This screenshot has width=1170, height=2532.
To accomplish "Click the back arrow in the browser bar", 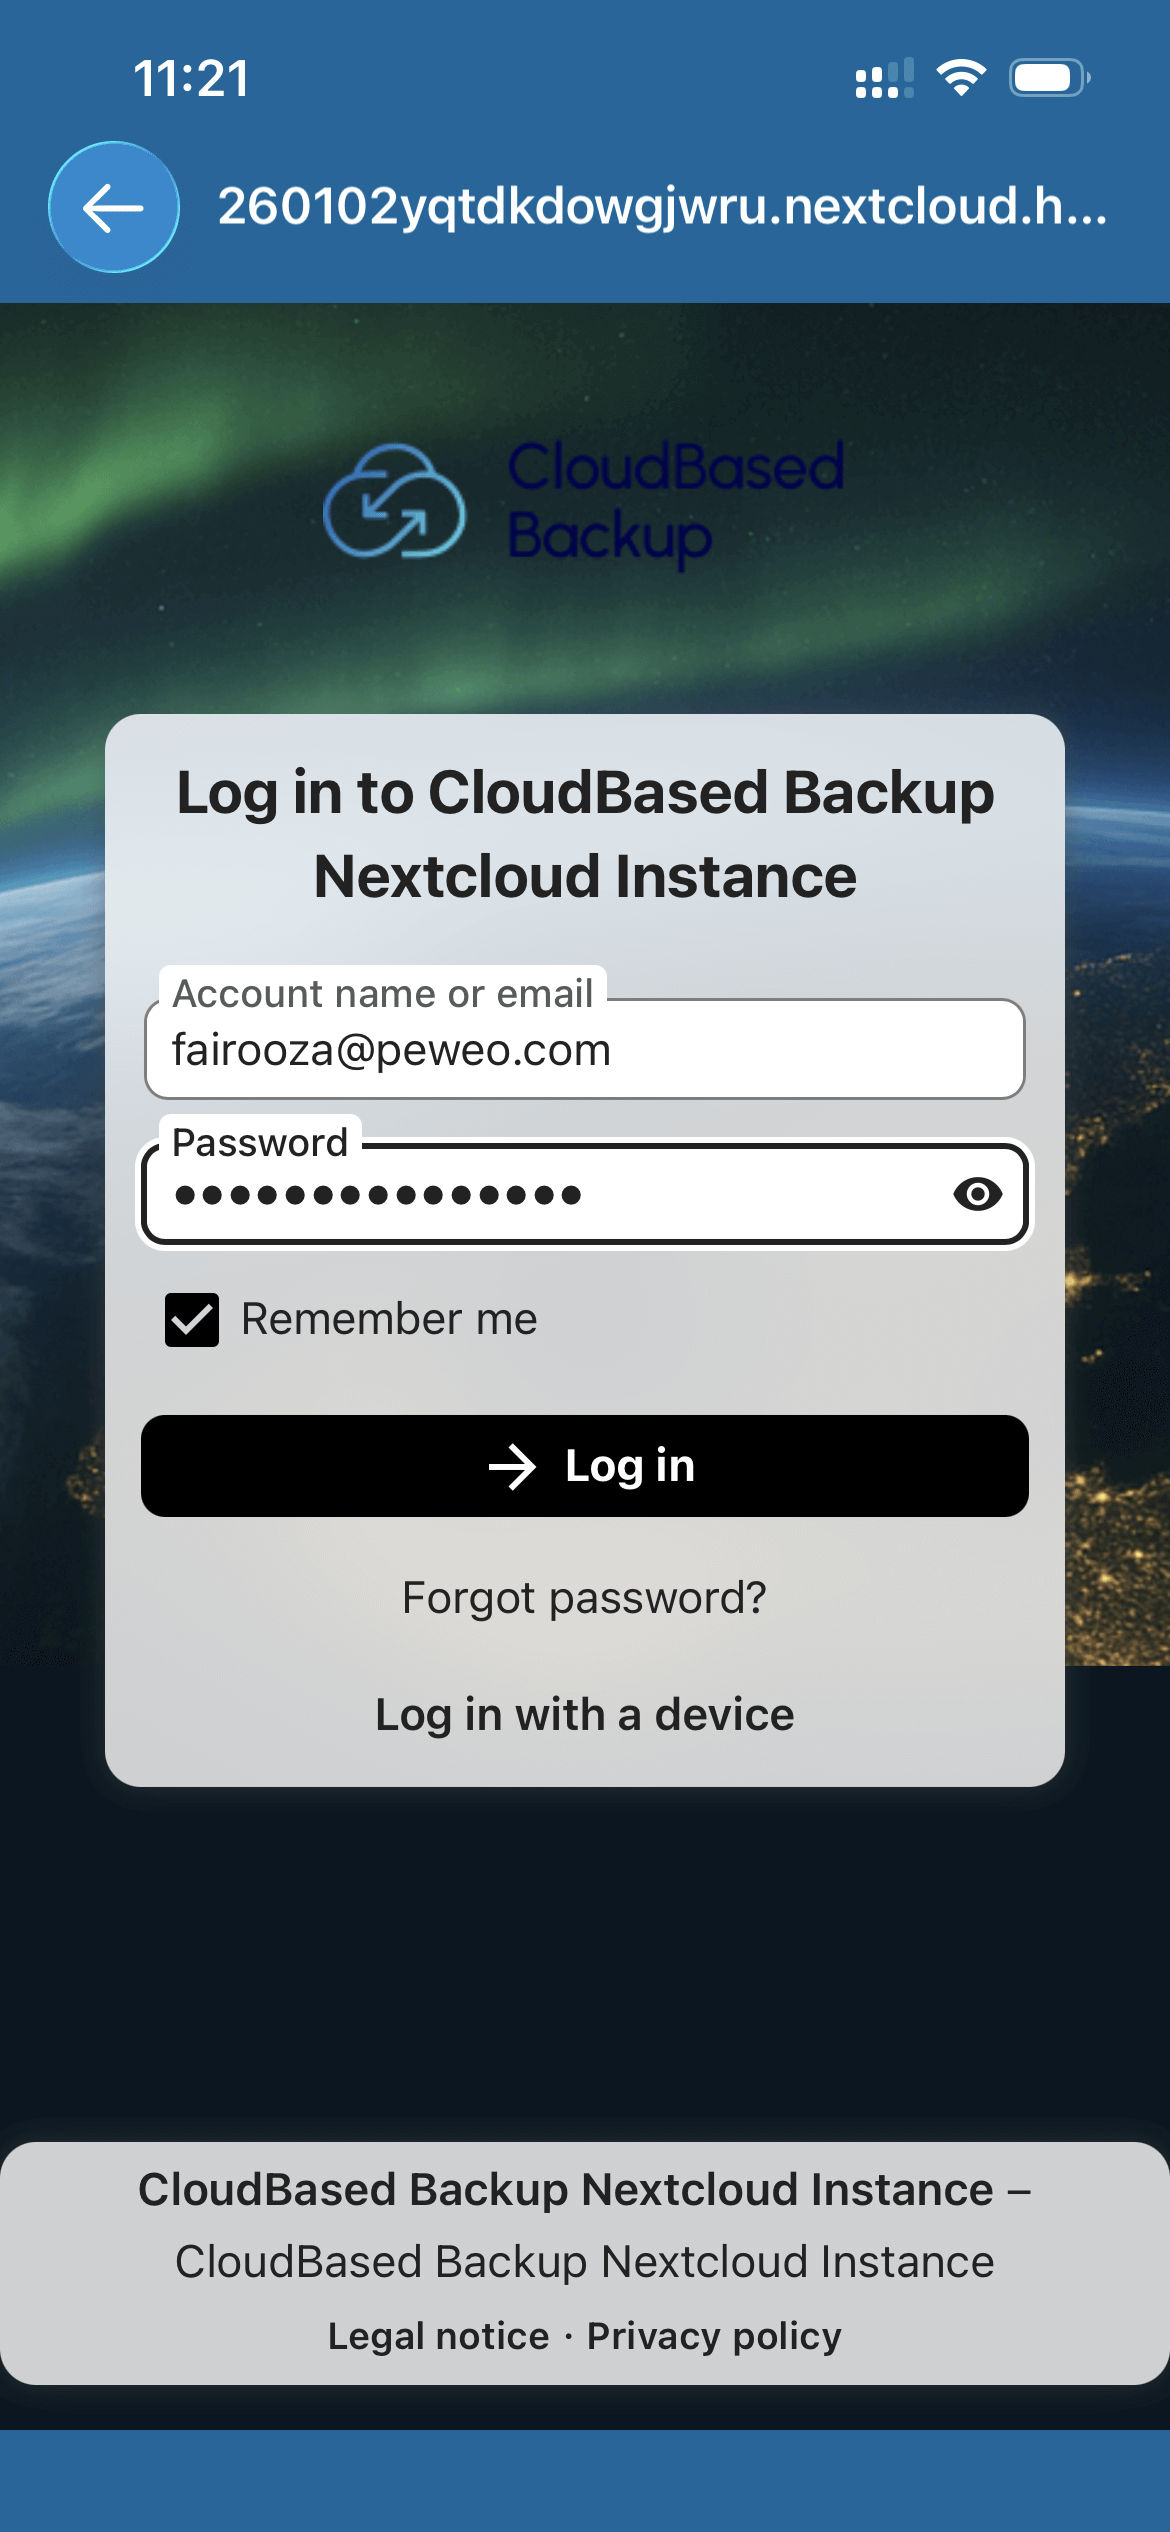I will click(x=113, y=209).
